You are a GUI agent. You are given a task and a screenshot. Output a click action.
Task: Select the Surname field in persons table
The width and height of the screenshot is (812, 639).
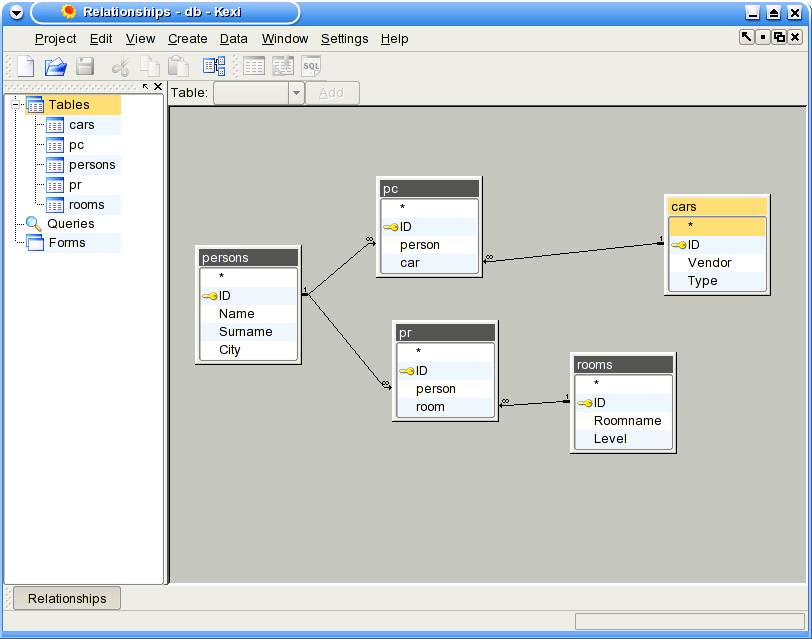(245, 332)
